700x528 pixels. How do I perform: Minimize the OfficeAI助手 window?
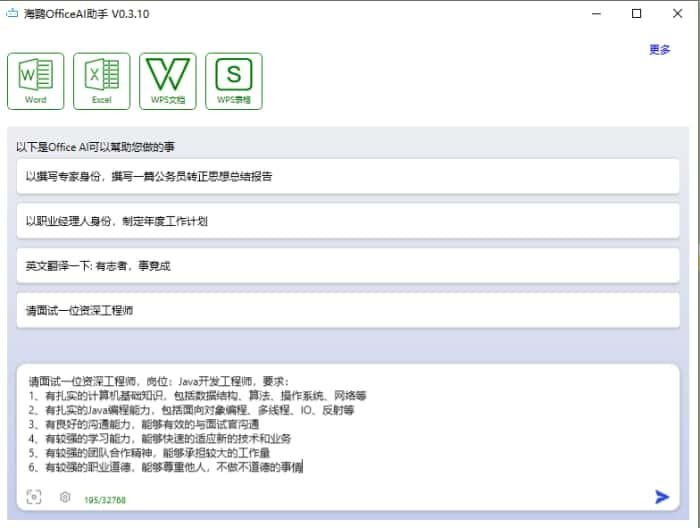(x=596, y=13)
